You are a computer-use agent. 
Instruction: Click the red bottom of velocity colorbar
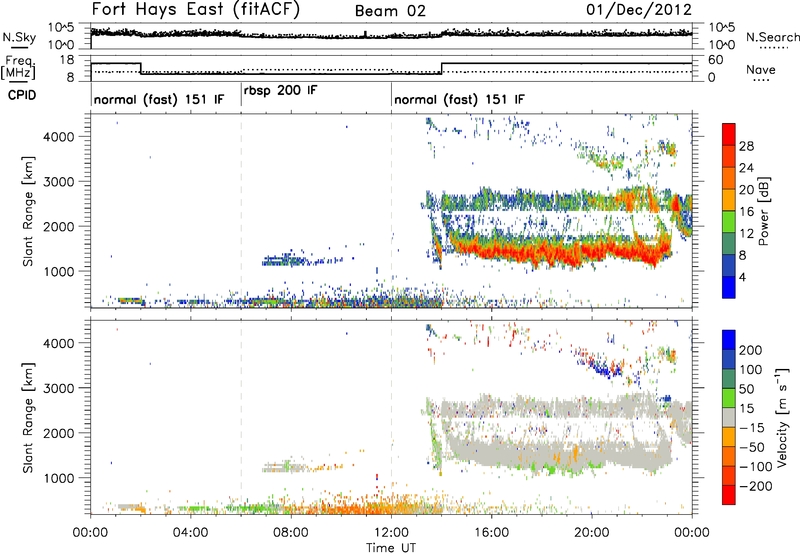click(729, 495)
